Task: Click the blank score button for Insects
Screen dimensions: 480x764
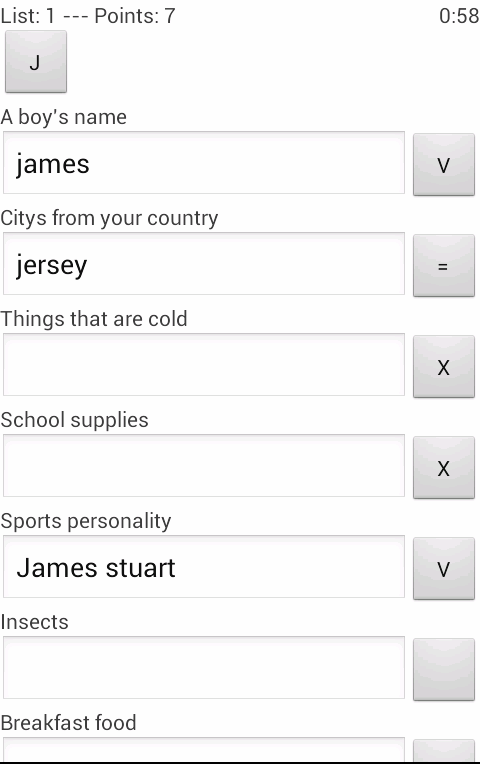Action: [x=443, y=669]
